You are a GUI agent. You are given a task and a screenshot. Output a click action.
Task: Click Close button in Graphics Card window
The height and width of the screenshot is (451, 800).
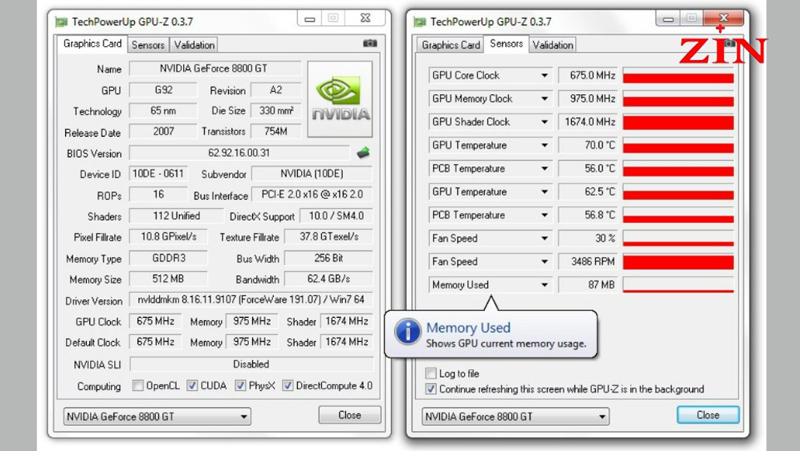pyautogui.click(x=349, y=415)
